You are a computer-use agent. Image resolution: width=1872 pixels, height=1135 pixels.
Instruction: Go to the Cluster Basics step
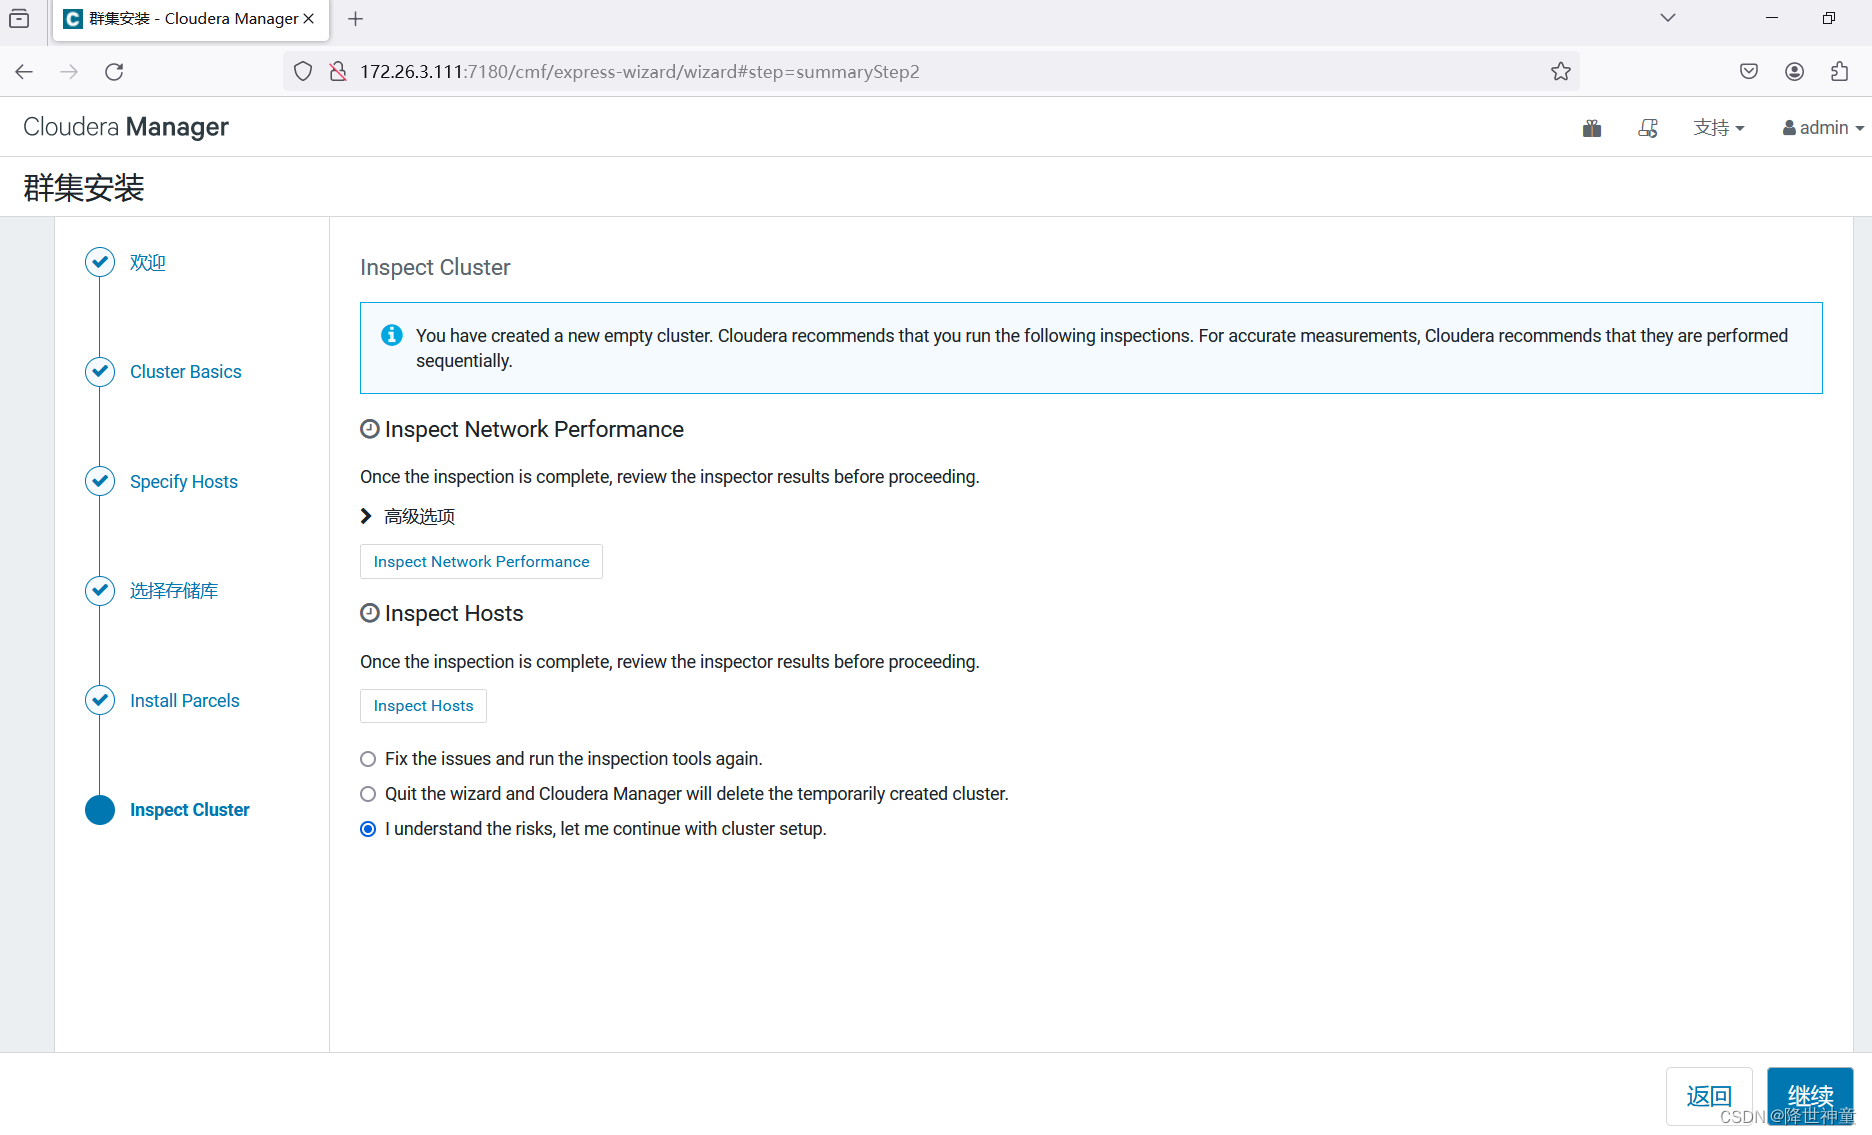[x=186, y=371]
